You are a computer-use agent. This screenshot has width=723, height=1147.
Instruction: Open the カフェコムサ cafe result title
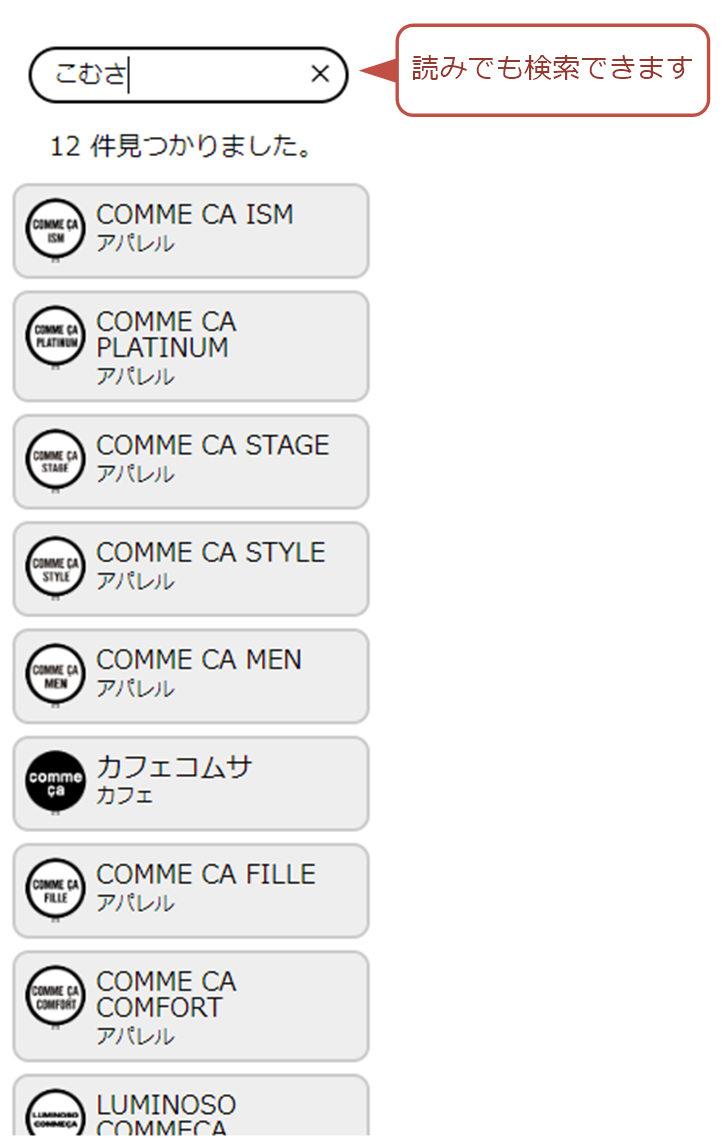[174, 767]
